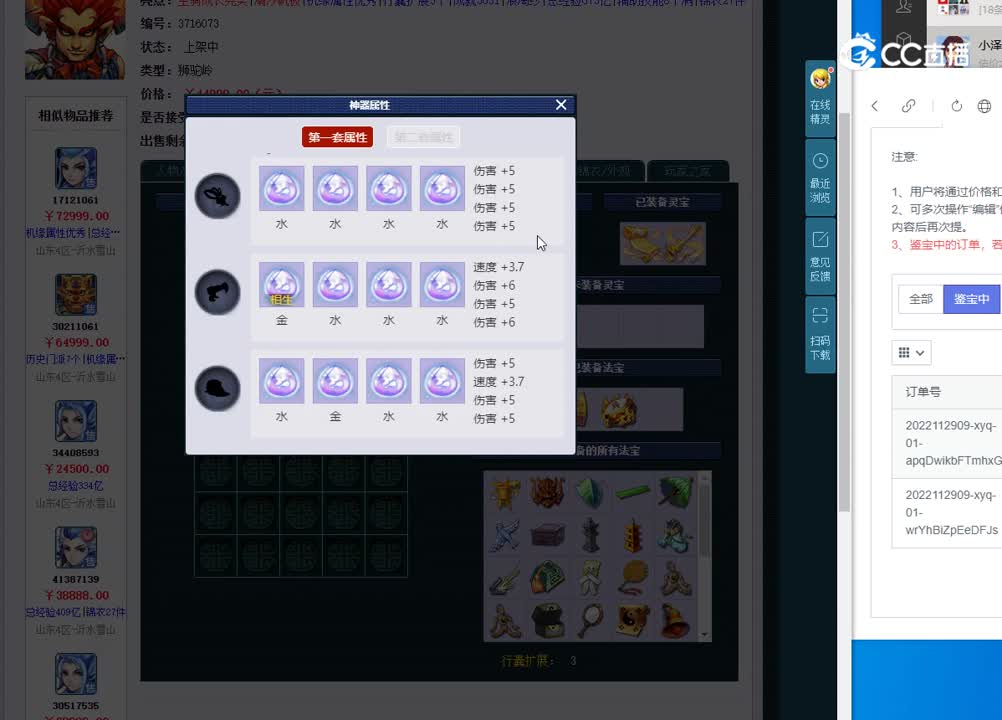Click the red-haired character portrait
This screenshot has height=720, width=1002.
click(75, 40)
